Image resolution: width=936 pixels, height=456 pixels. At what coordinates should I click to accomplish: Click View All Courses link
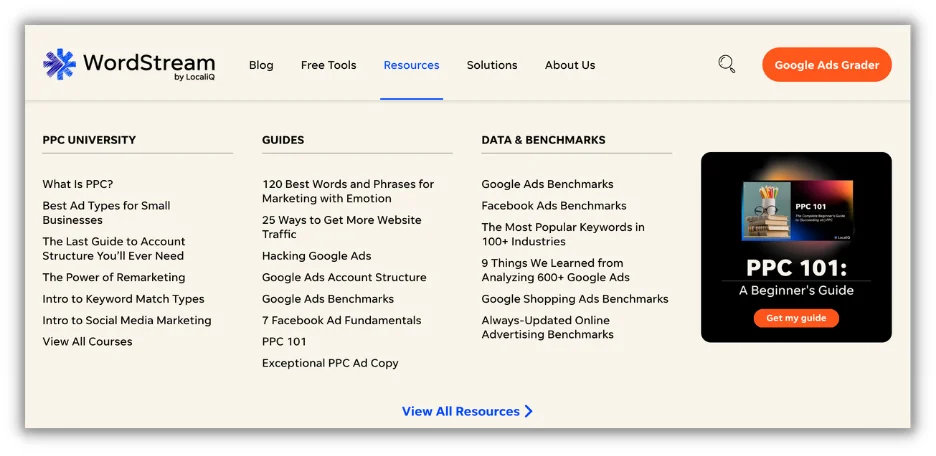87,342
